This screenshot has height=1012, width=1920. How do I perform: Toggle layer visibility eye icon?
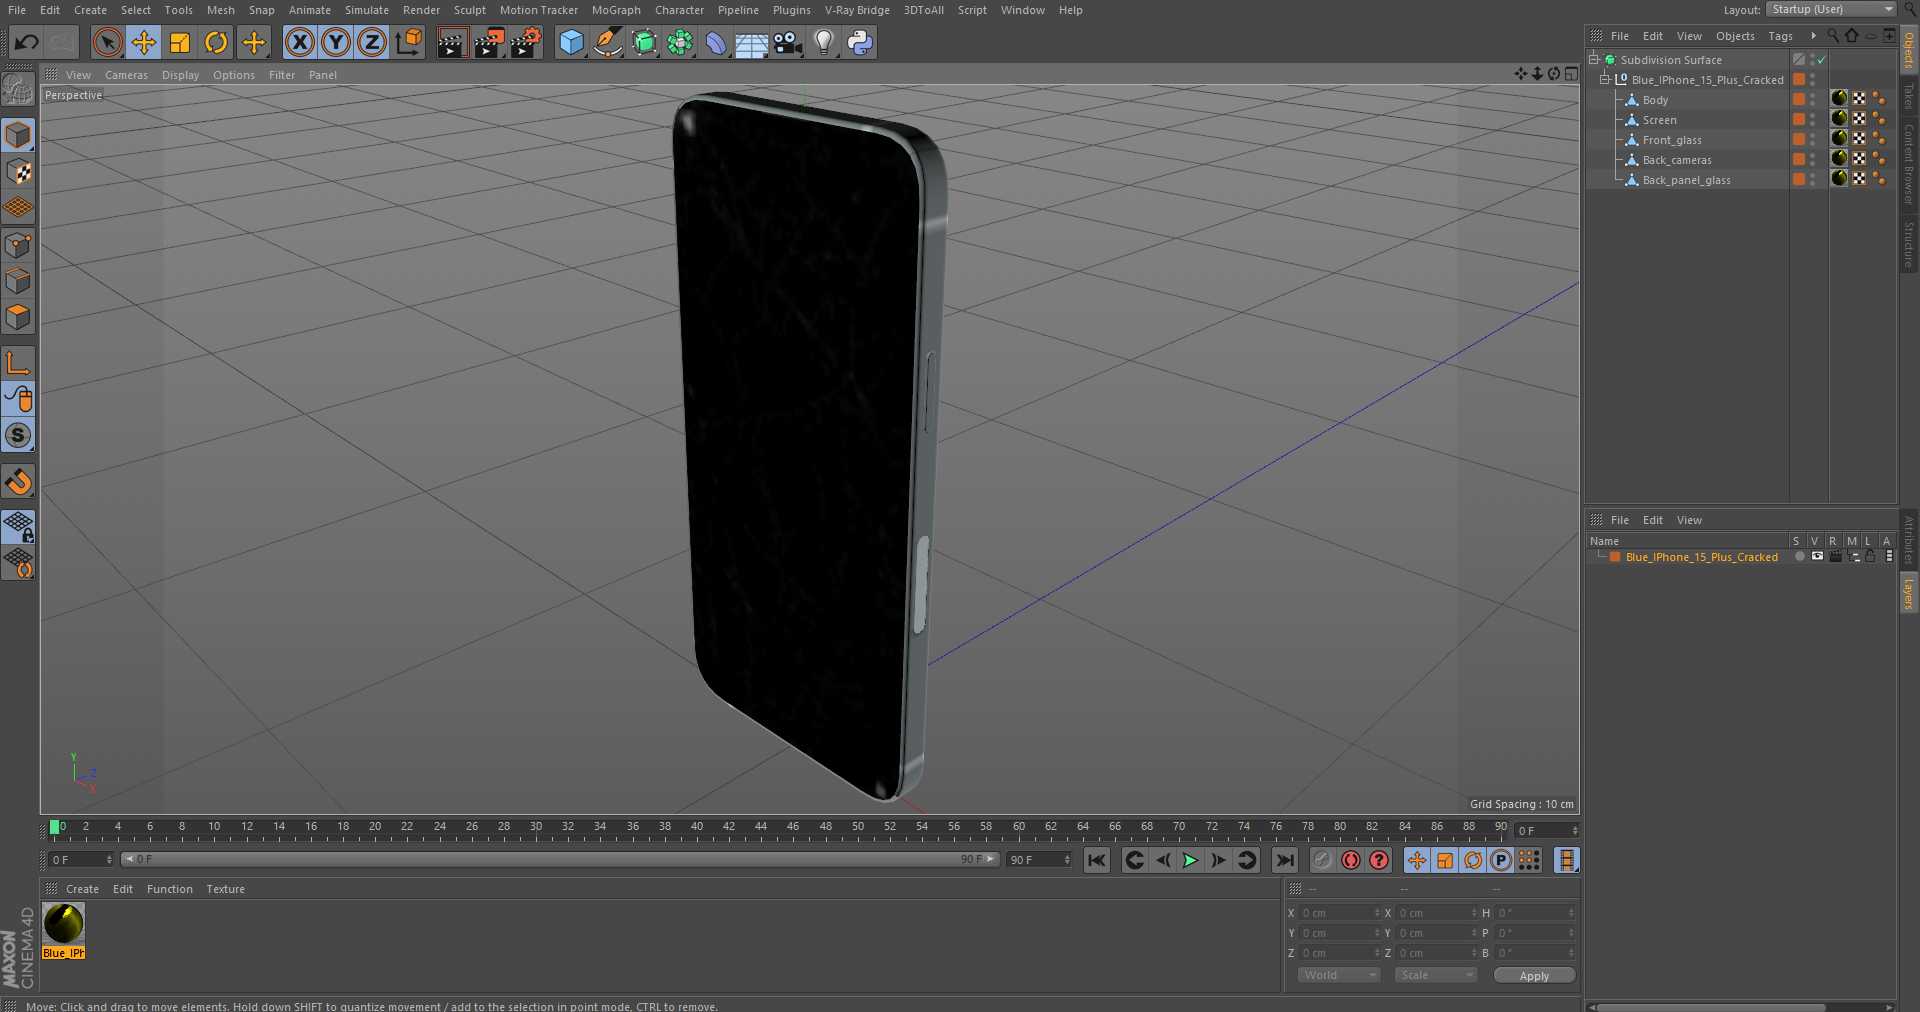point(1817,557)
